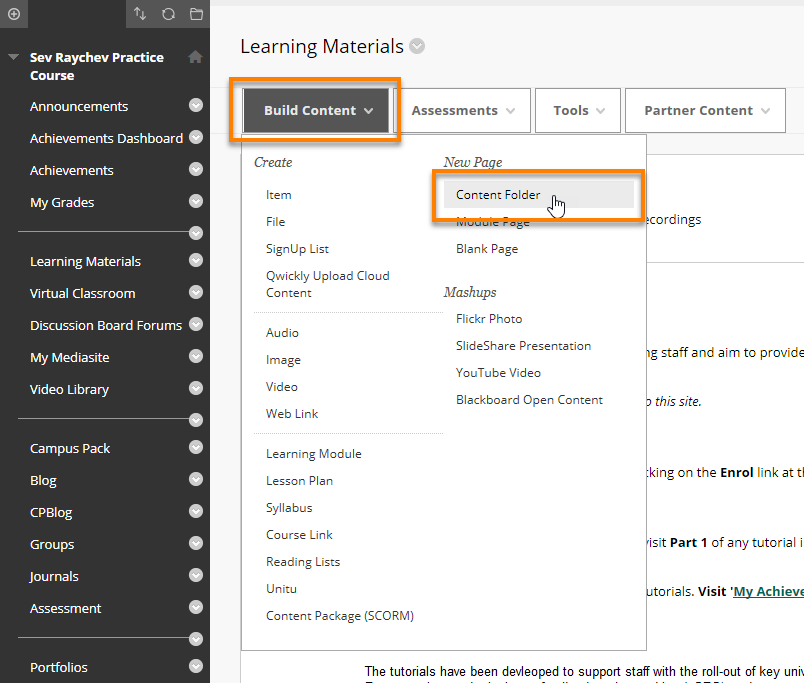Choose Learning Module from Build Content menu
The height and width of the screenshot is (683, 804).
[313, 454]
